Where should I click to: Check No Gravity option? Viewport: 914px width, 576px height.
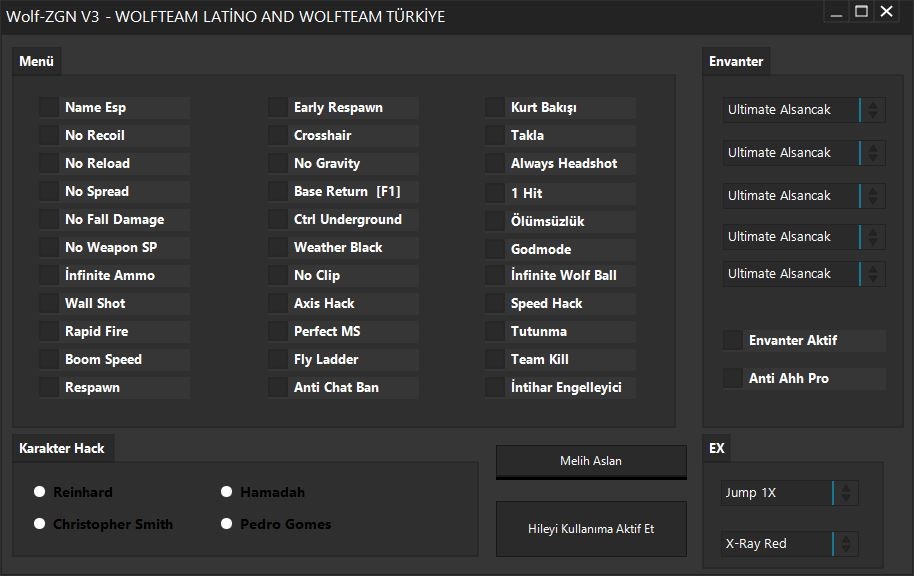(278, 163)
